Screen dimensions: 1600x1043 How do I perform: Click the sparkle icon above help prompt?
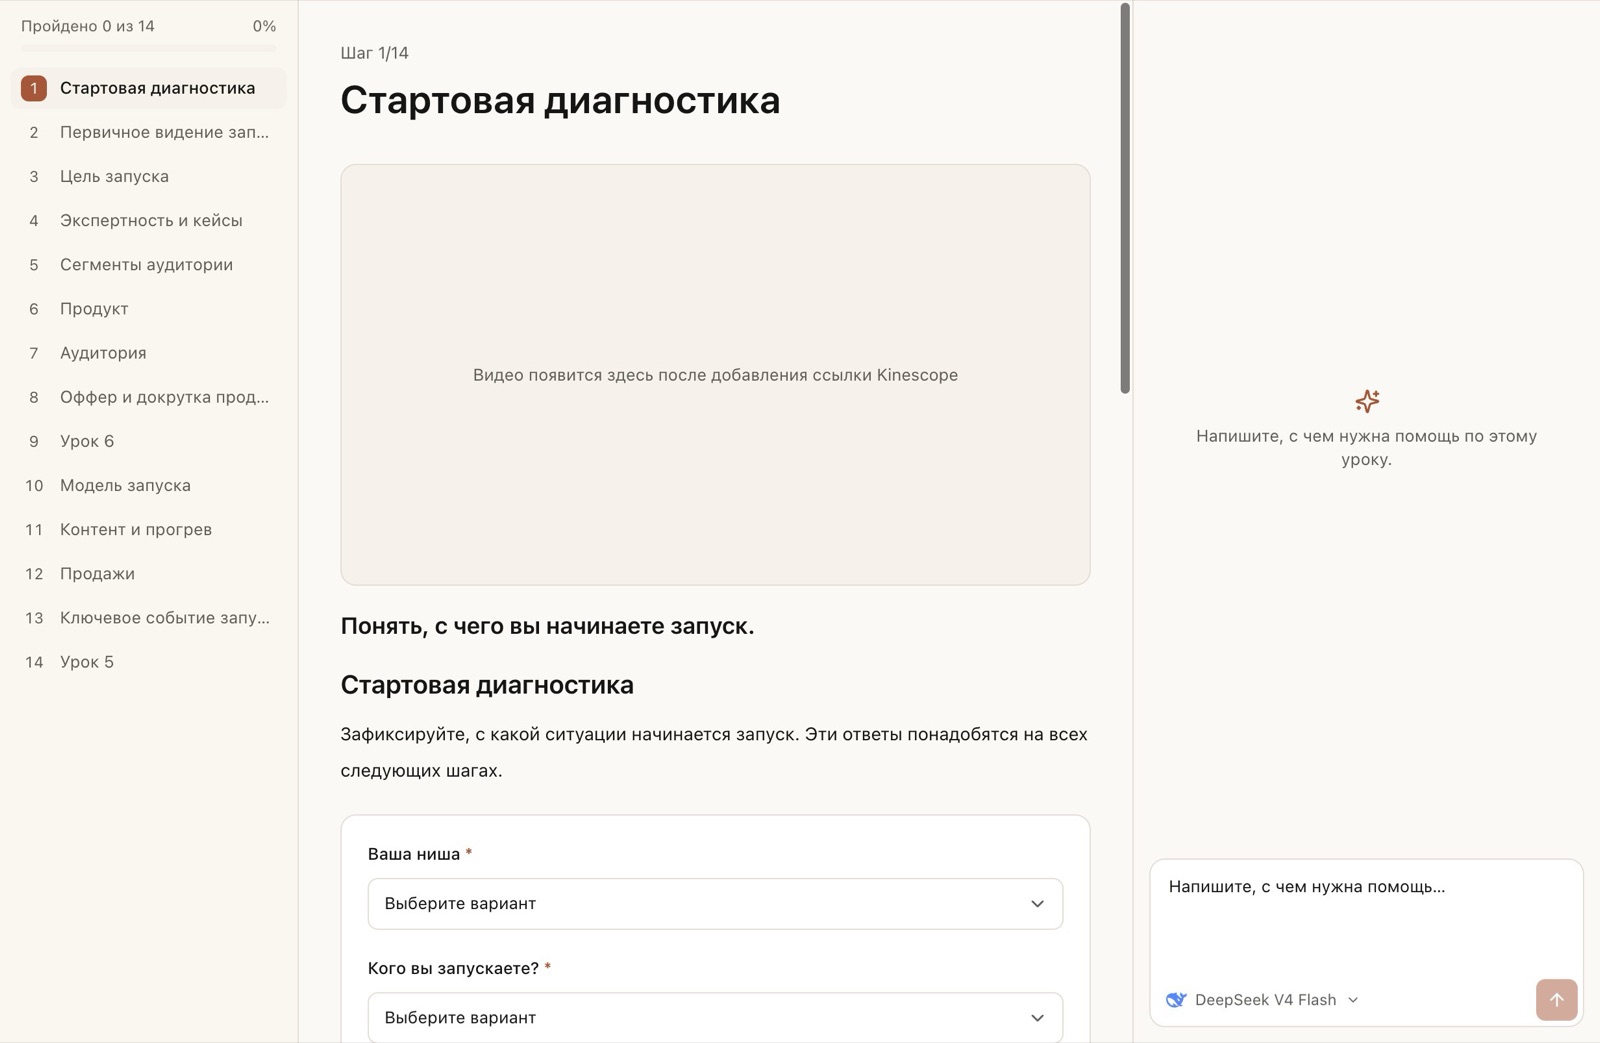point(1367,401)
